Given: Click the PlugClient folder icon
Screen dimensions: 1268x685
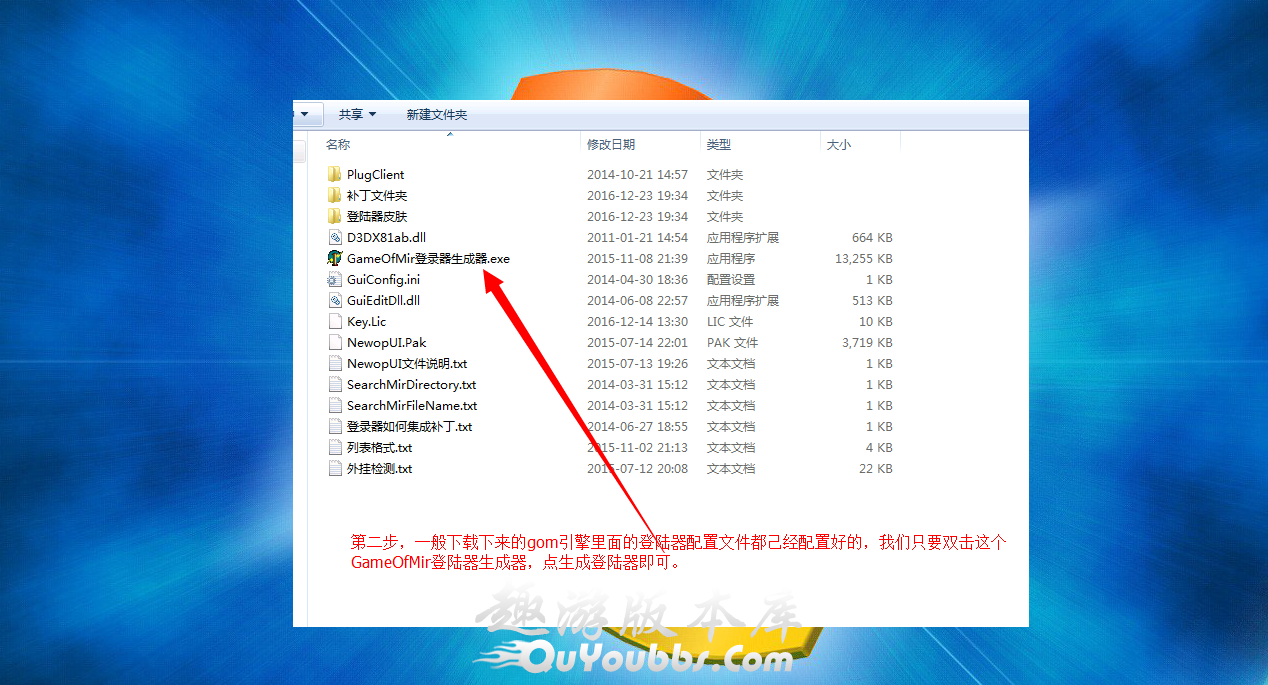Looking at the screenshot, I should click(335, 175).
